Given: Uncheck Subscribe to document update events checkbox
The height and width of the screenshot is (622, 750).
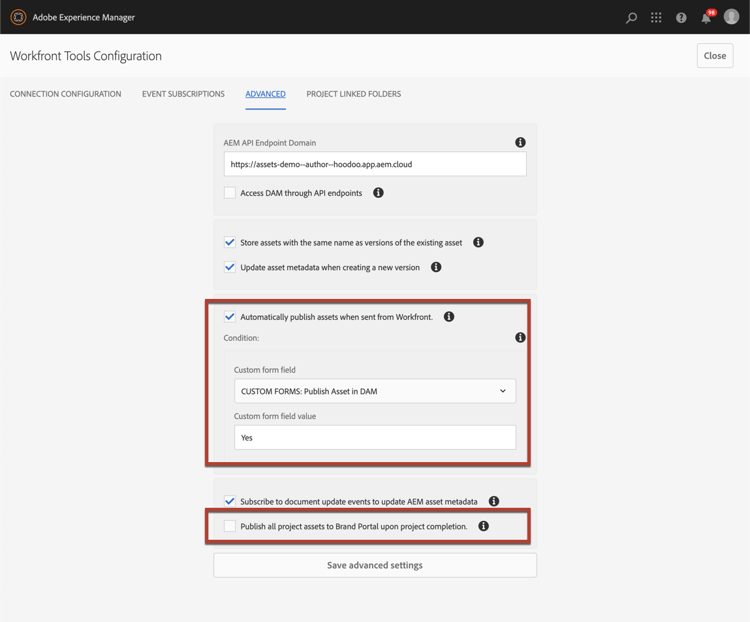Looking at the screenshot, I should (x=230, y=501).
